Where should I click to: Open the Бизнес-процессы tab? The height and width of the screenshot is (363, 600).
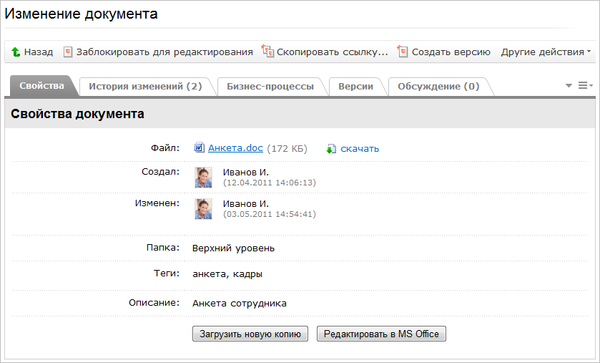(270, 86)
